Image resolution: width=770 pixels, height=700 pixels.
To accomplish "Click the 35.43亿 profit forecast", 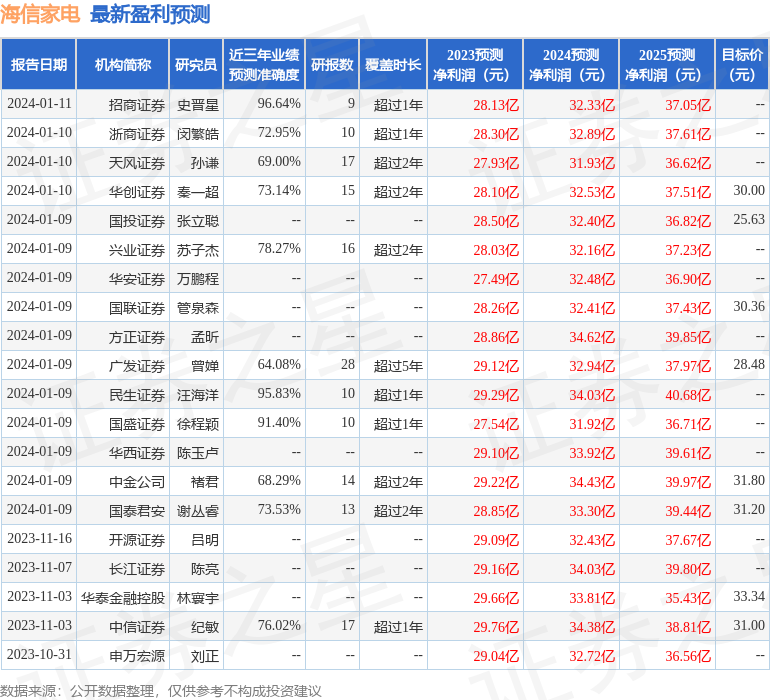I will click(x=688, y=598).
